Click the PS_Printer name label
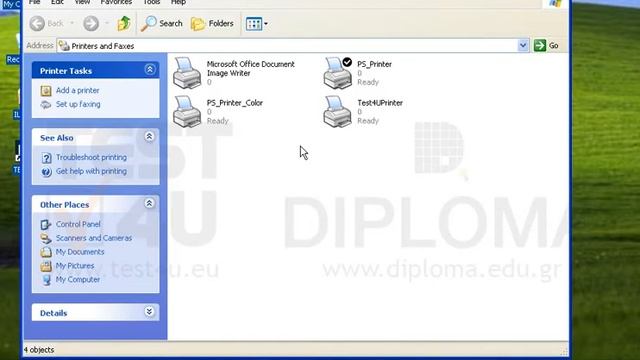This screenshot has height=360, width=640. click(x=374, y=64)
